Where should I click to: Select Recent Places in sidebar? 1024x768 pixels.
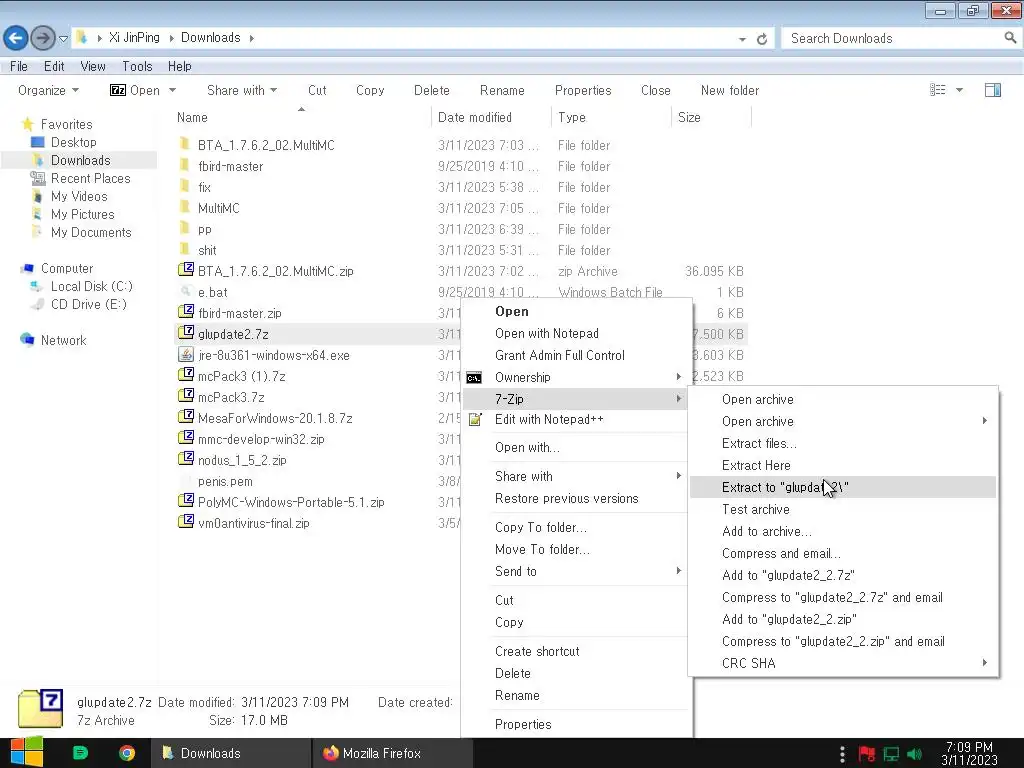[90, 178]
